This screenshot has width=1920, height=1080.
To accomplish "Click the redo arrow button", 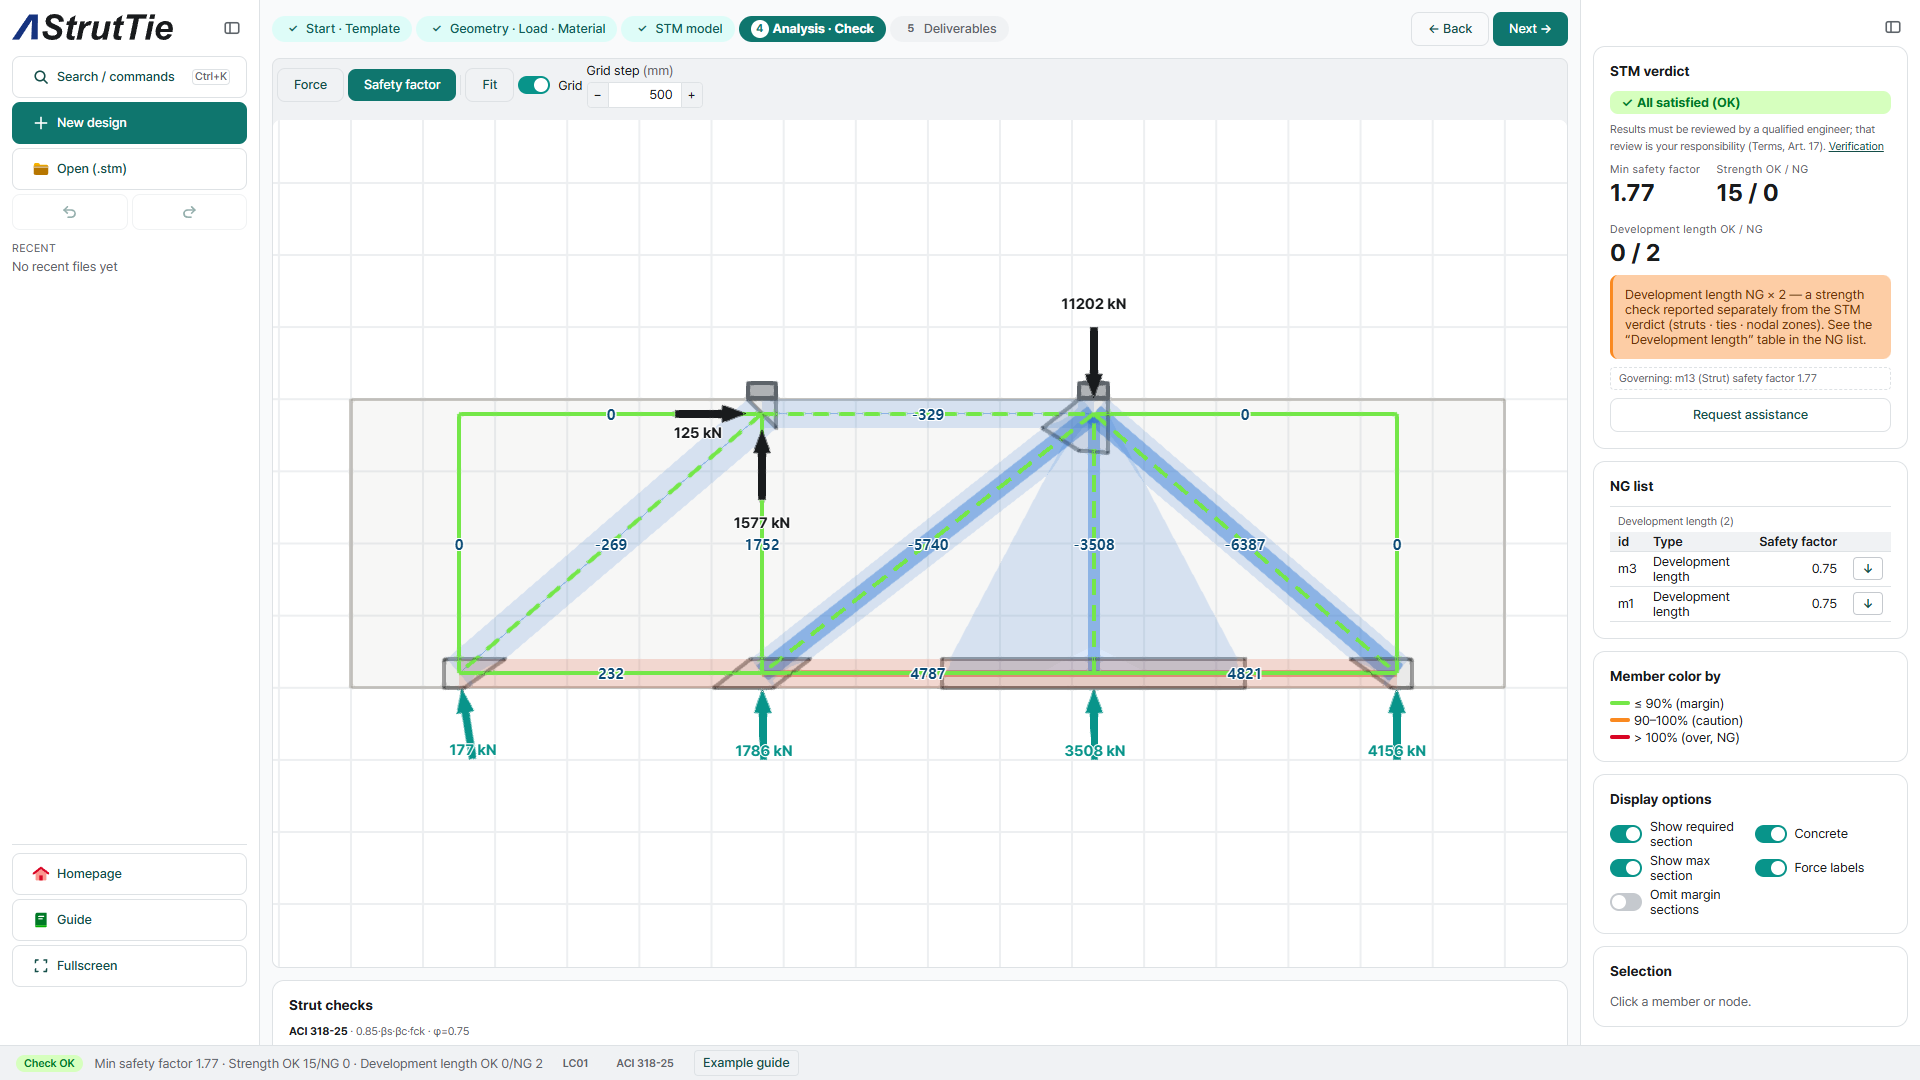I will tap(189, 212).
